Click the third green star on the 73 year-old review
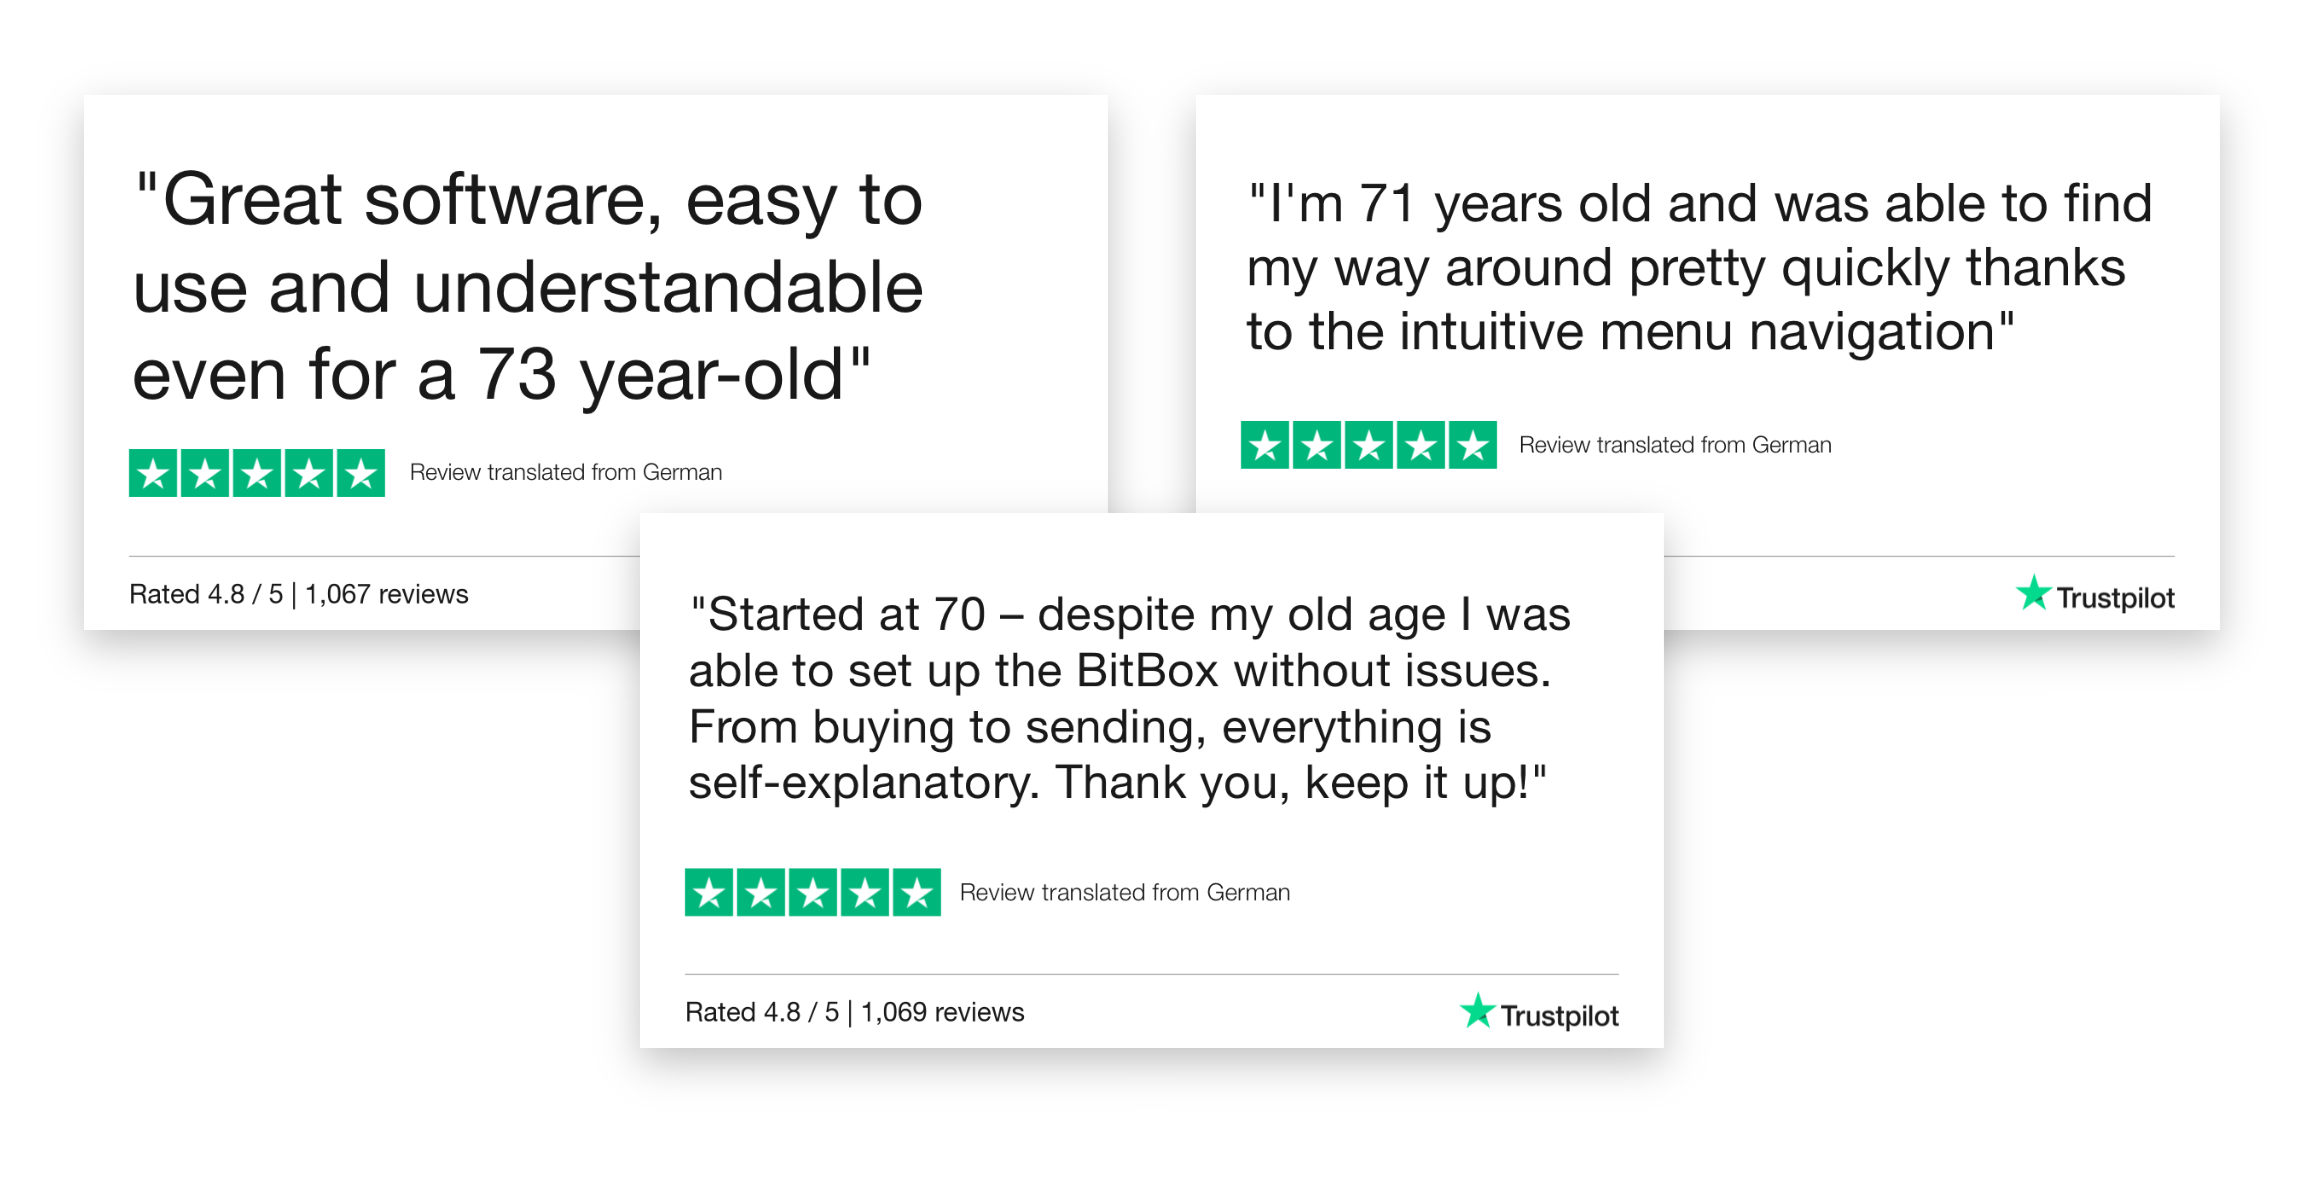 257,473
